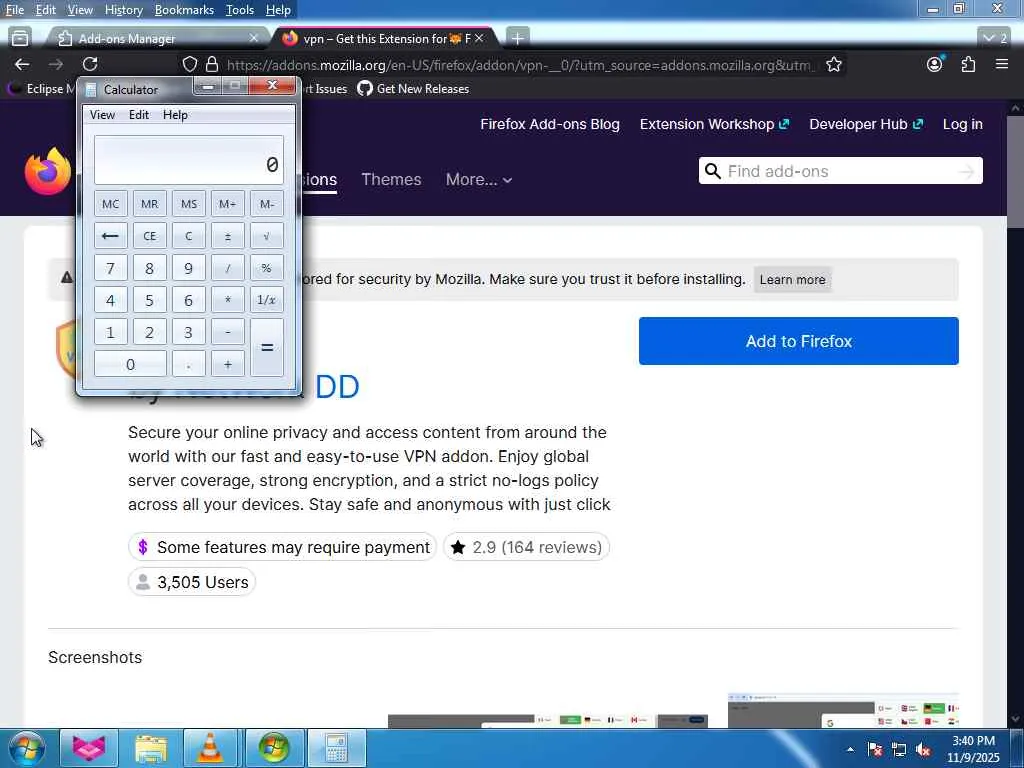The image size is (1024, 768).
Task: Open Calculator View menu
Action: 103,115
